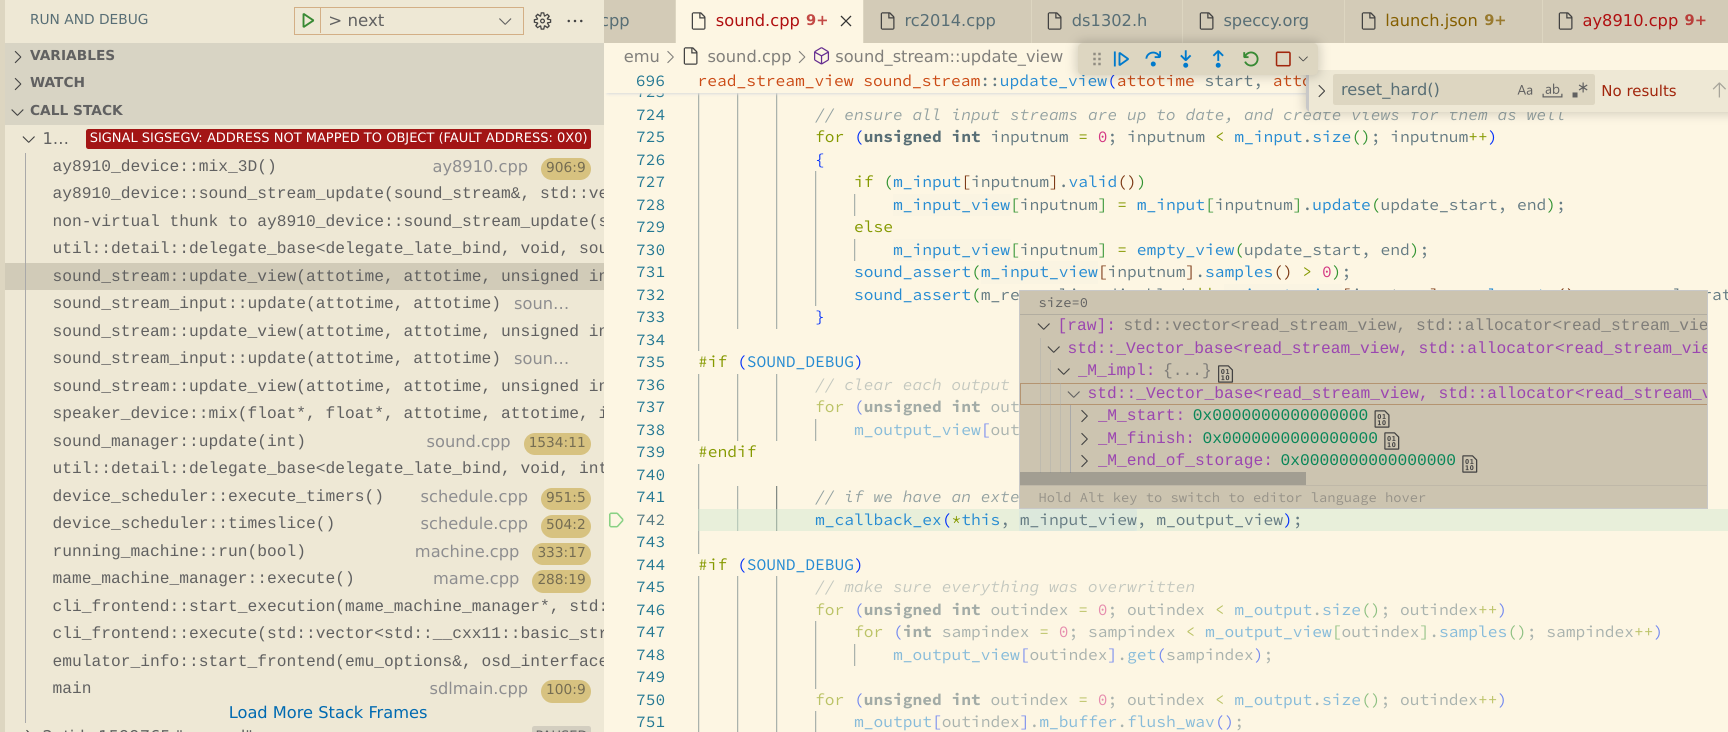Image resolution: width=1728 pixels, height=732 pixels.
Task: Enable regex search in find widget
Action: coord(1580,90)
